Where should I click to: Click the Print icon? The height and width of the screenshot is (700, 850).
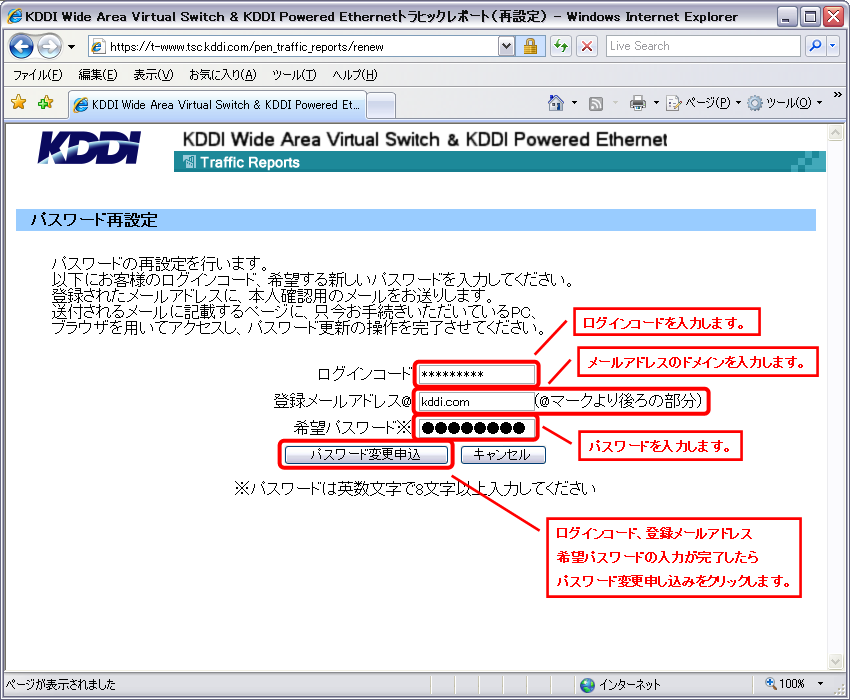click(638, 102)
